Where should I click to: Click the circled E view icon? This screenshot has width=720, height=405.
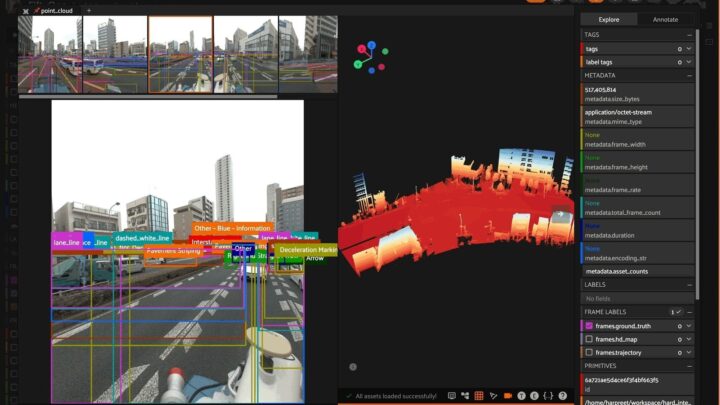(x=534, y=396)
